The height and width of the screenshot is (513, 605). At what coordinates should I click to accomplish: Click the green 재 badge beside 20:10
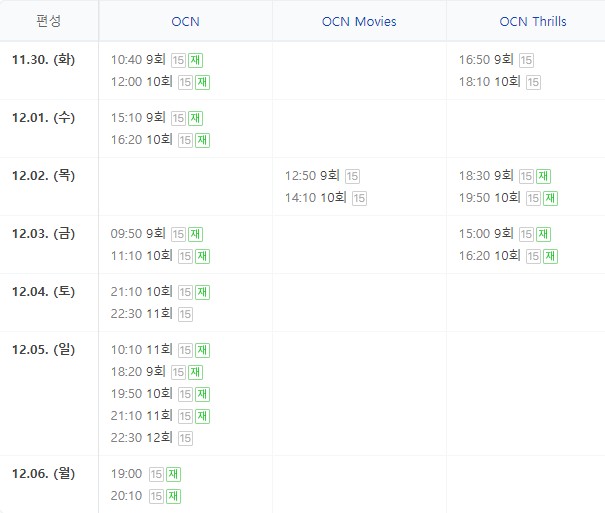point(173,496)
